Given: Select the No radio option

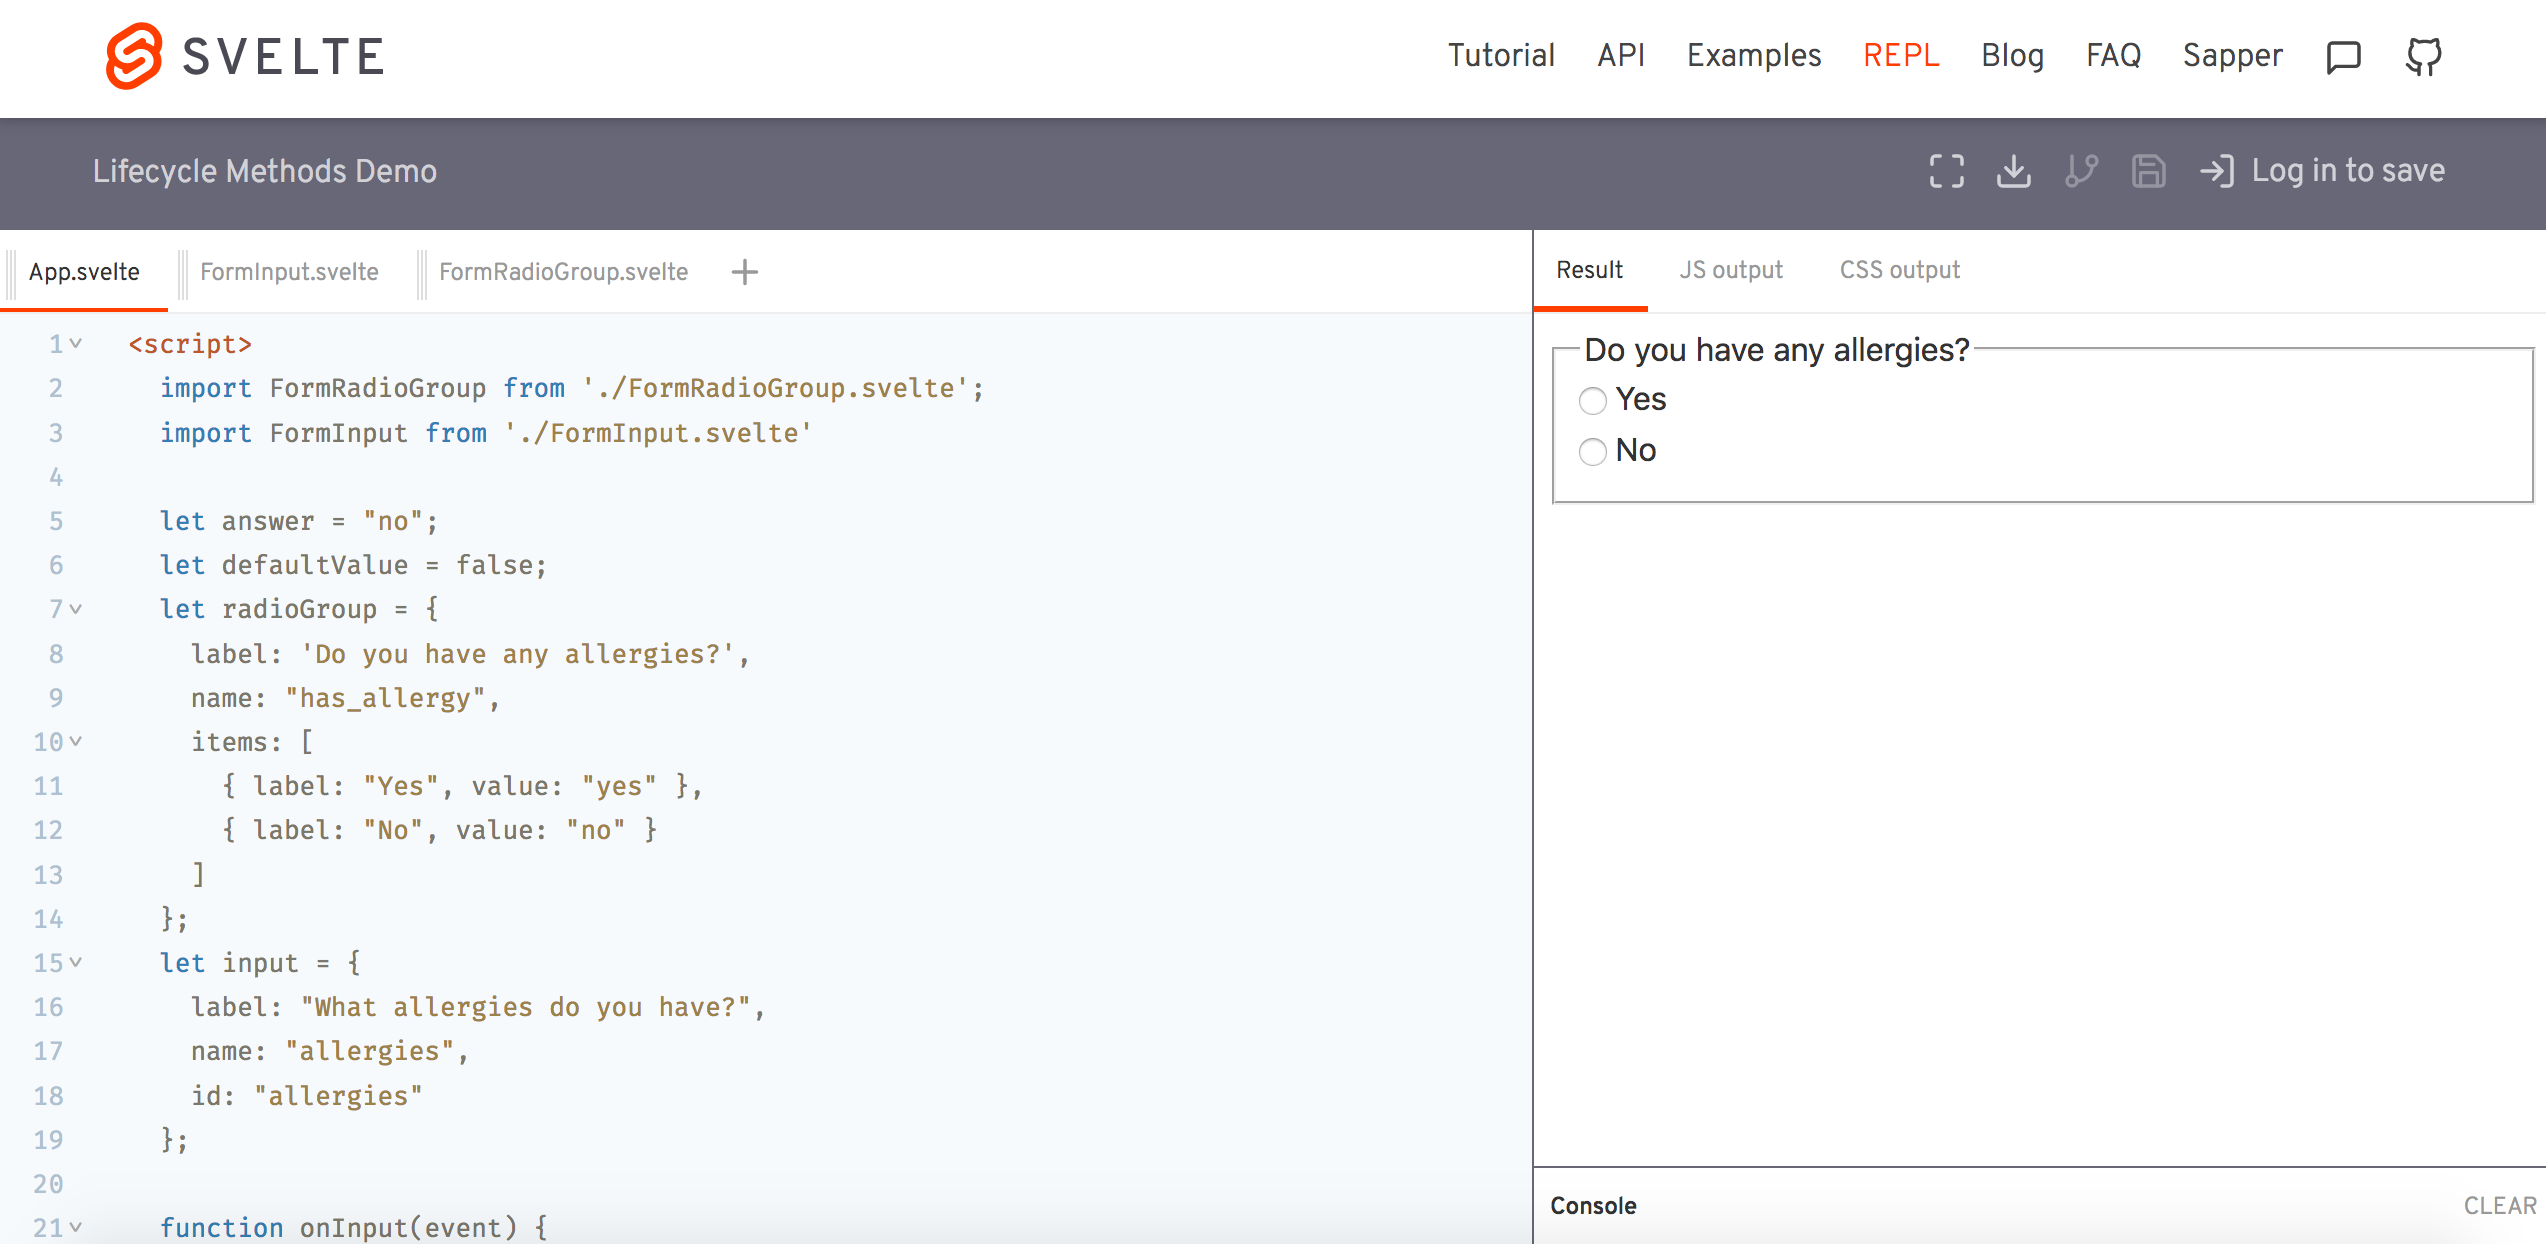Looking at the screenshot, I should (1592, 452).
